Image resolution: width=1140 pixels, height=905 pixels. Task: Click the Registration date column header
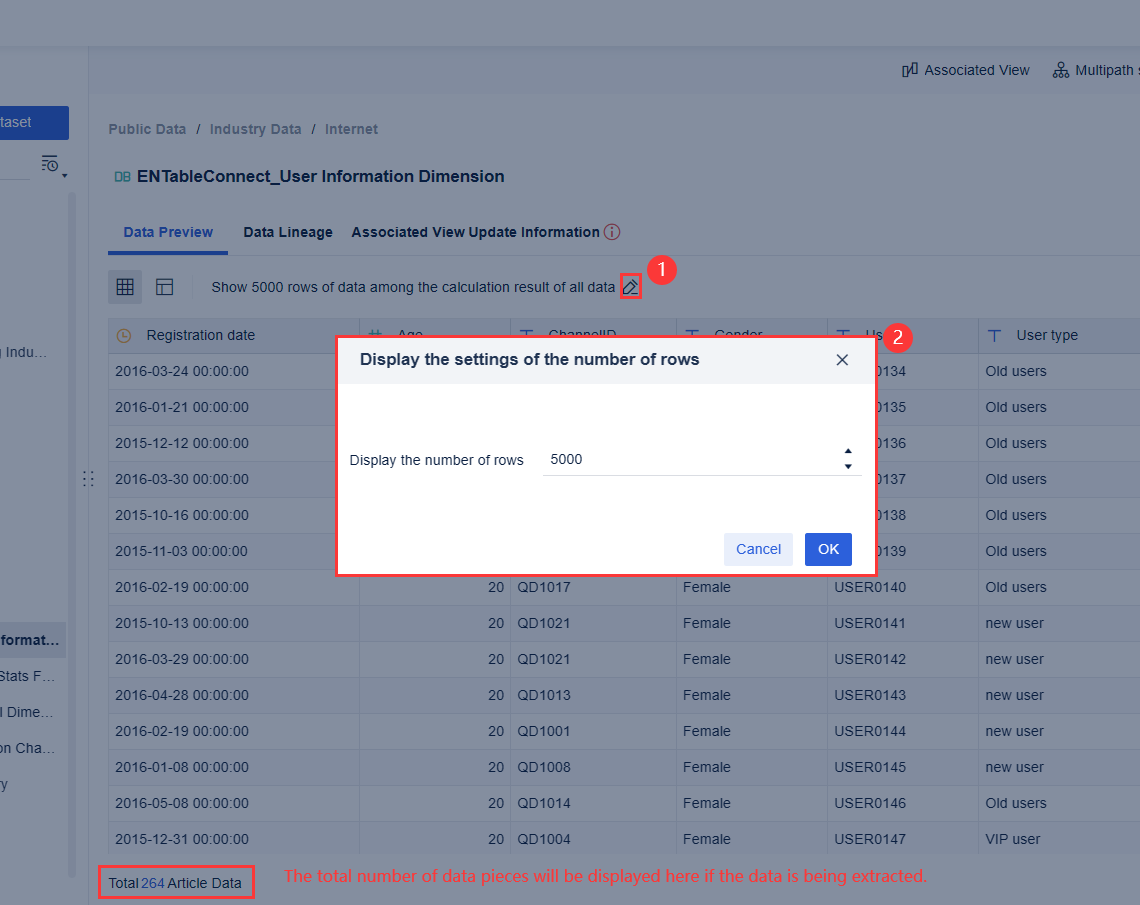click(x=233, y=336)
